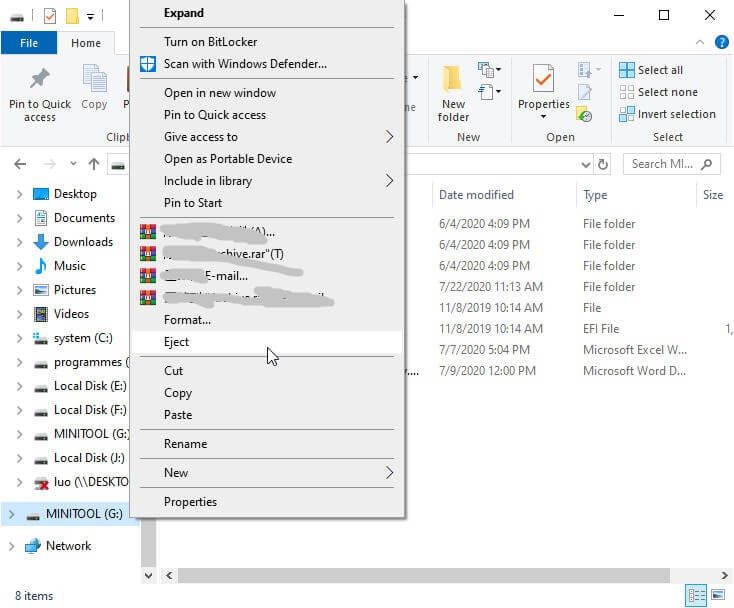The height and width of the screenshot is (608, 734).
Task: Open the File tab
Action: pos(29,43)
